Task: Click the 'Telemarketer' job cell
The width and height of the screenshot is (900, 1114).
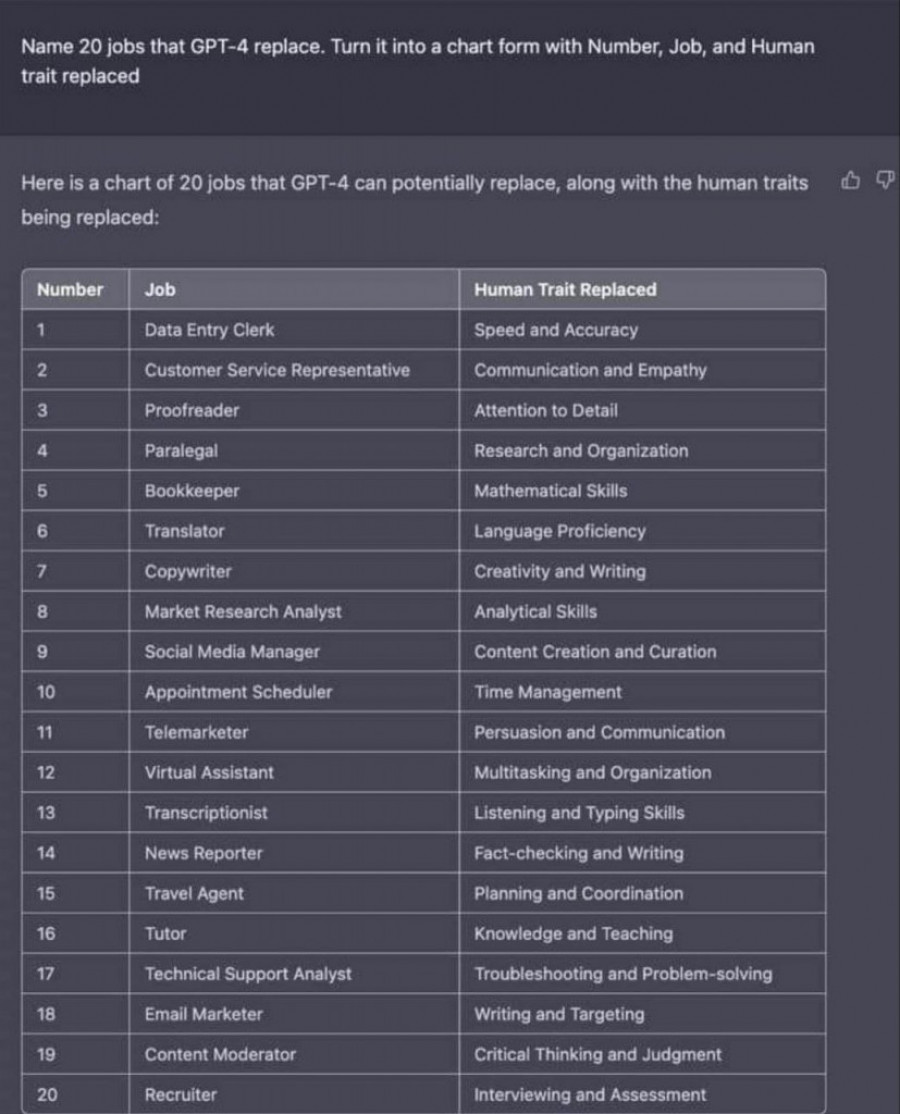Action: click(196, 732)
